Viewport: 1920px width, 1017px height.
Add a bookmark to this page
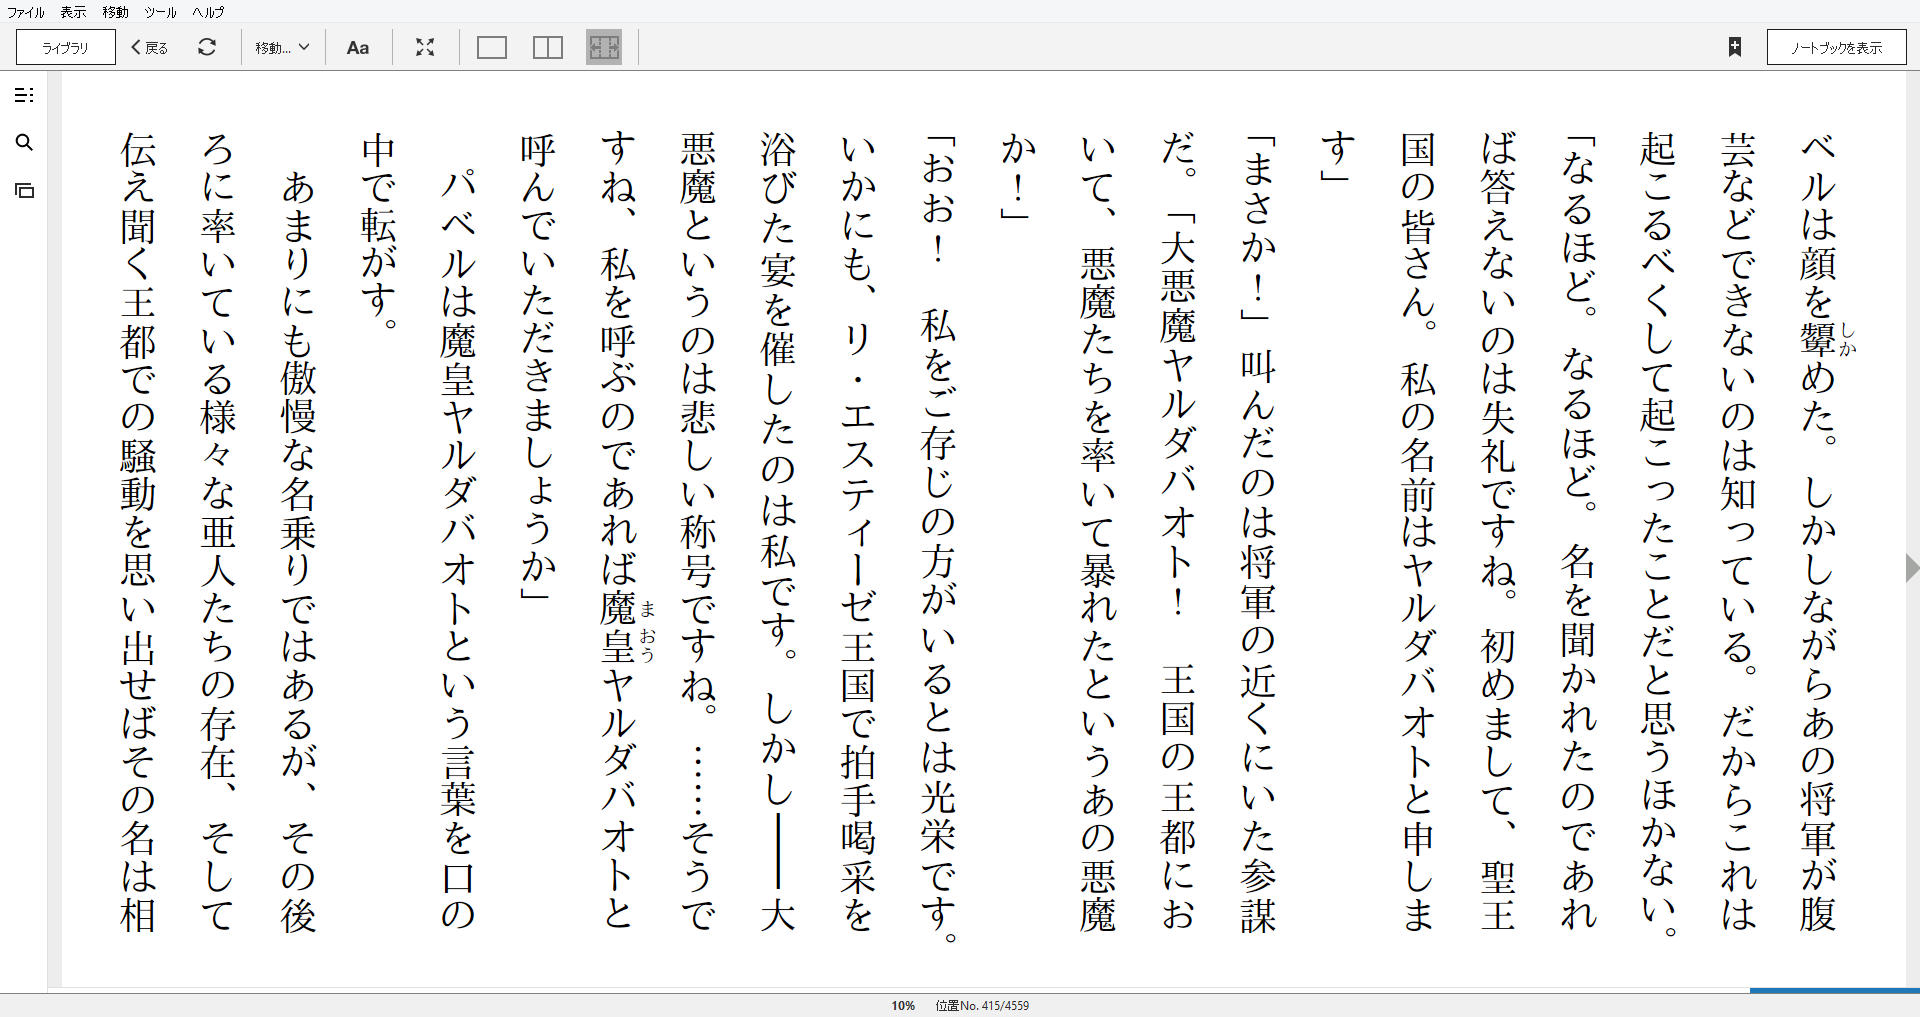1735,47
